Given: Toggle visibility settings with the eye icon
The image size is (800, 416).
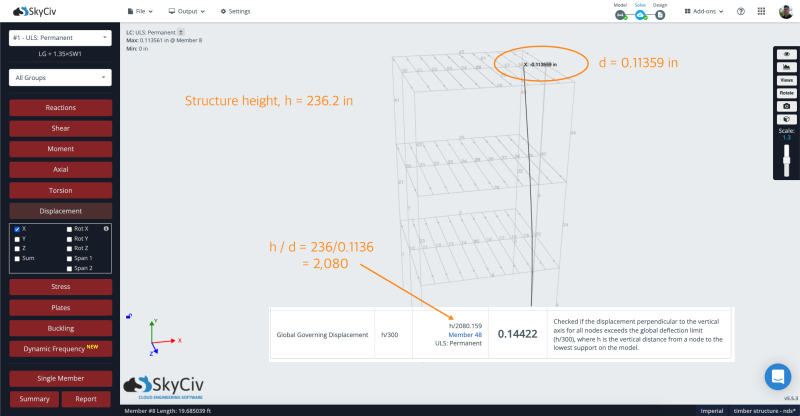Looking at the screenshot, I should tap(786, 54).
